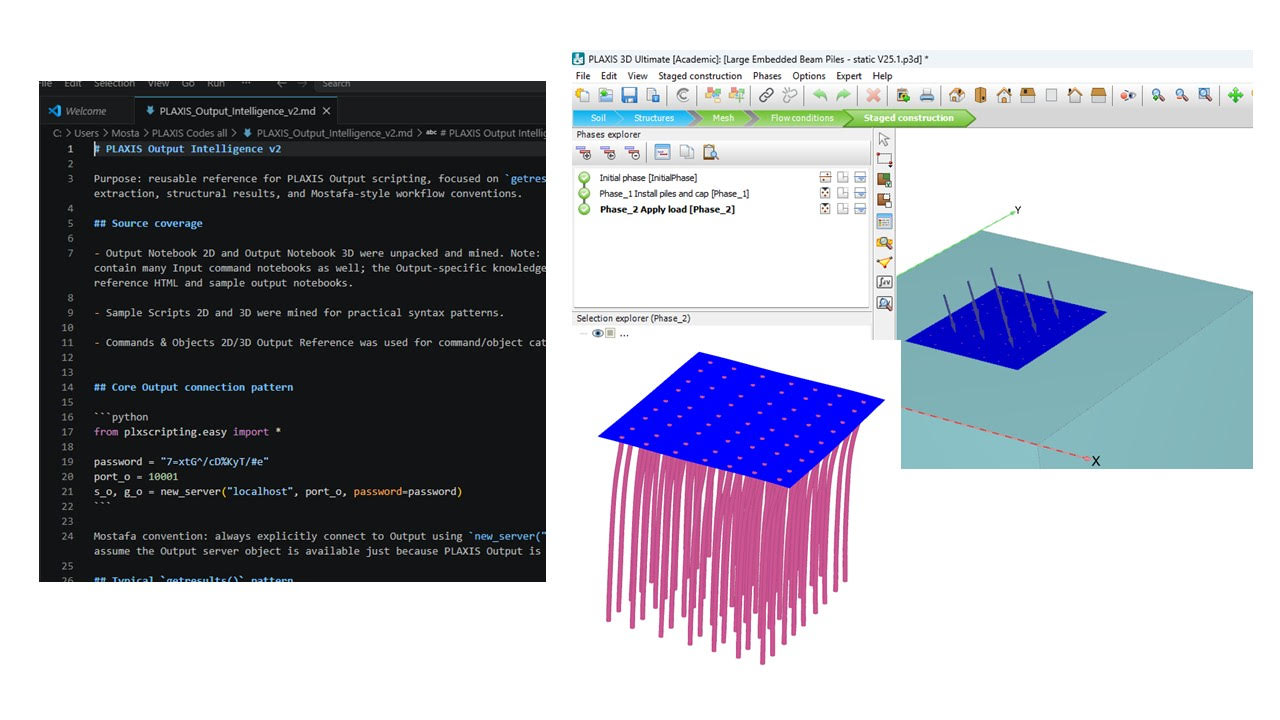Click calculation type icon for Initial phase

826,178
